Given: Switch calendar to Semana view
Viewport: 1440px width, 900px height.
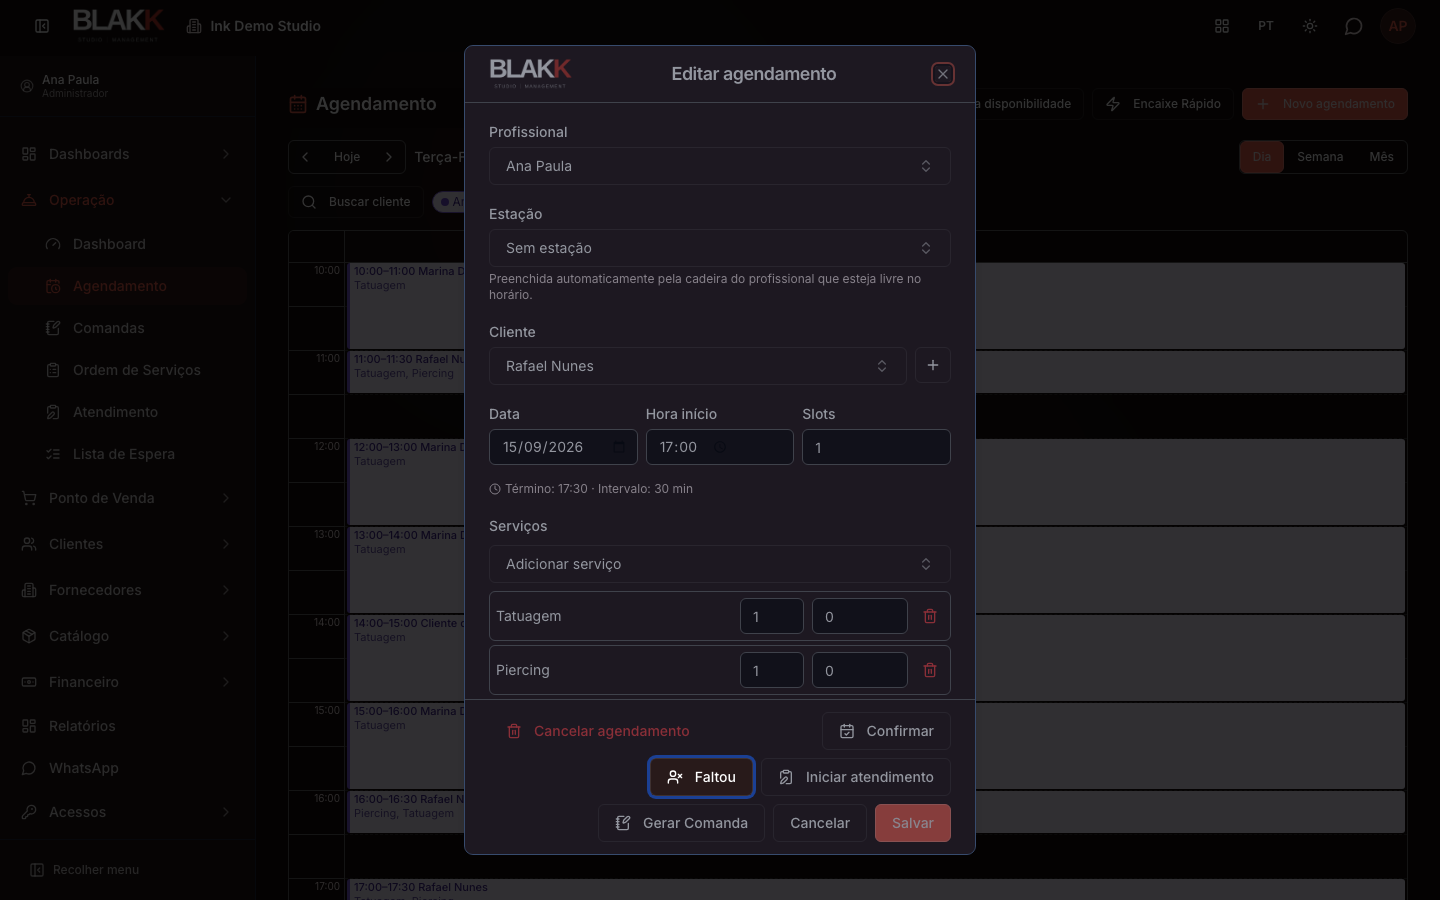Looking at the screenshot, I should tap(1320, 157).
